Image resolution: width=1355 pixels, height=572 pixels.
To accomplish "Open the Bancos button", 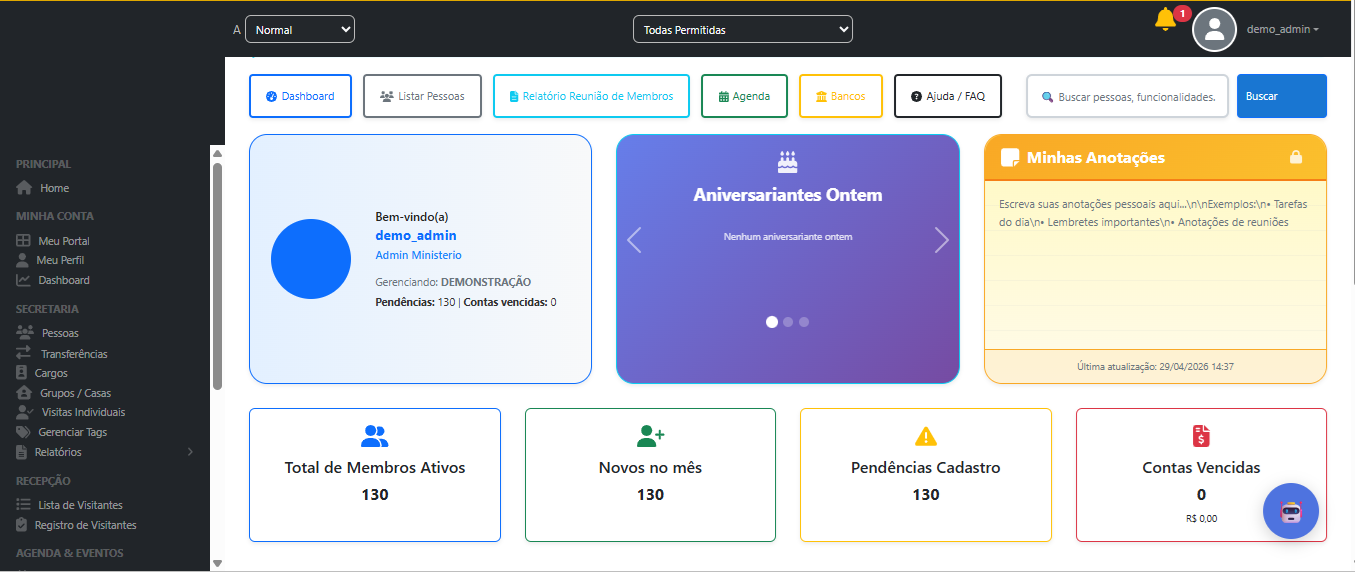I will click(840, 96).
